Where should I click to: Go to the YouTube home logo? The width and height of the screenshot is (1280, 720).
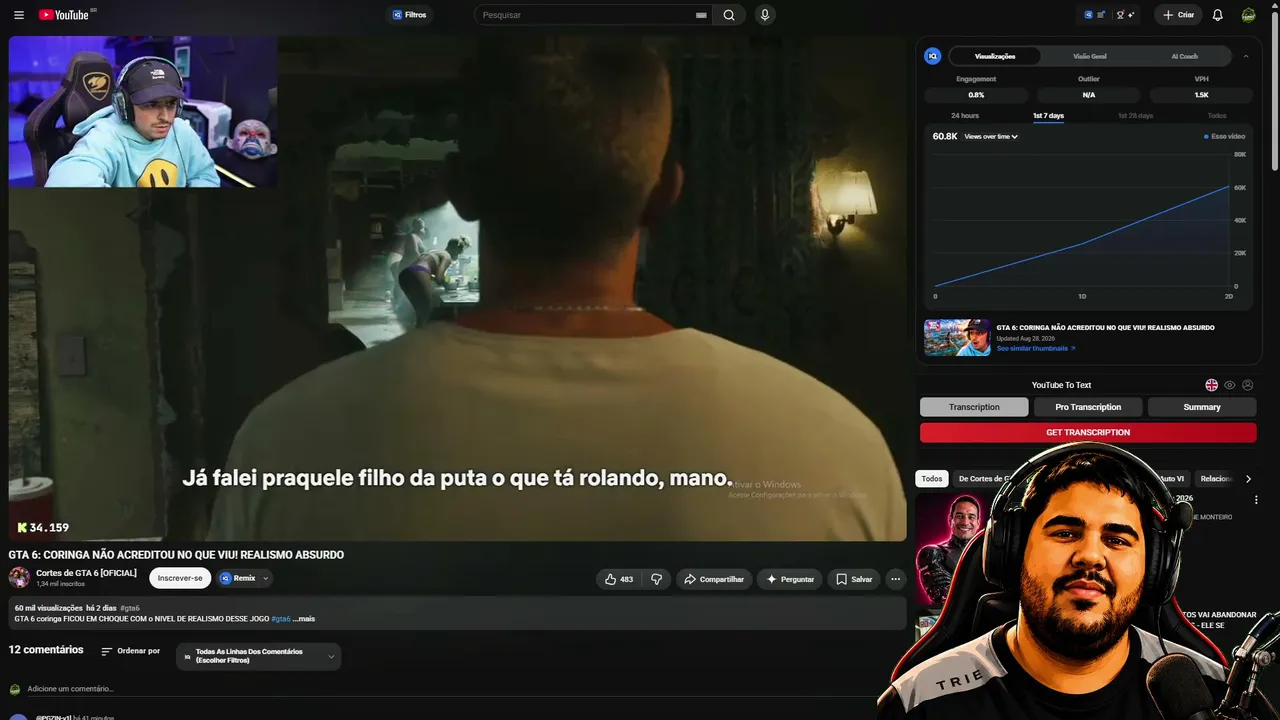point(66,15)
